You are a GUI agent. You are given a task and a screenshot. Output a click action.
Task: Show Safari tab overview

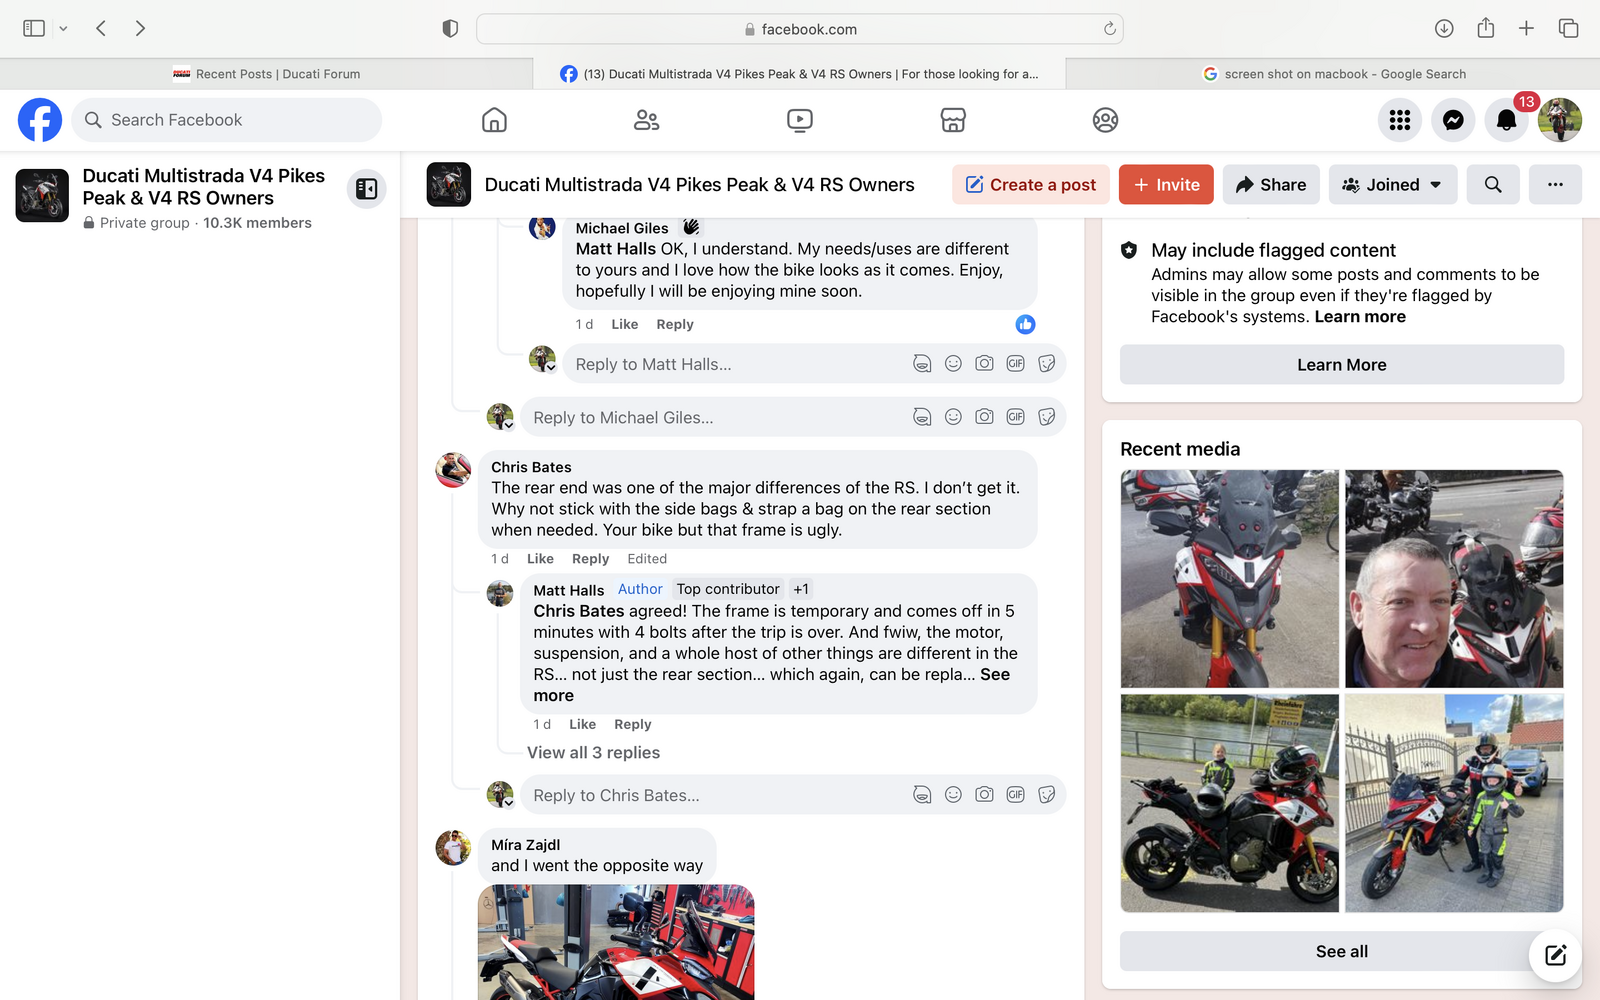pyautogui.click(x=1568, y=29)
